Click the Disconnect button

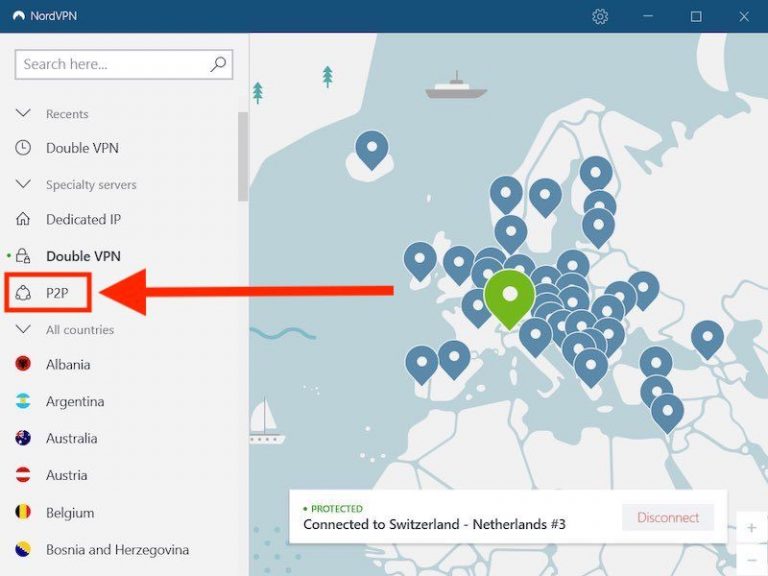(668, 517)
